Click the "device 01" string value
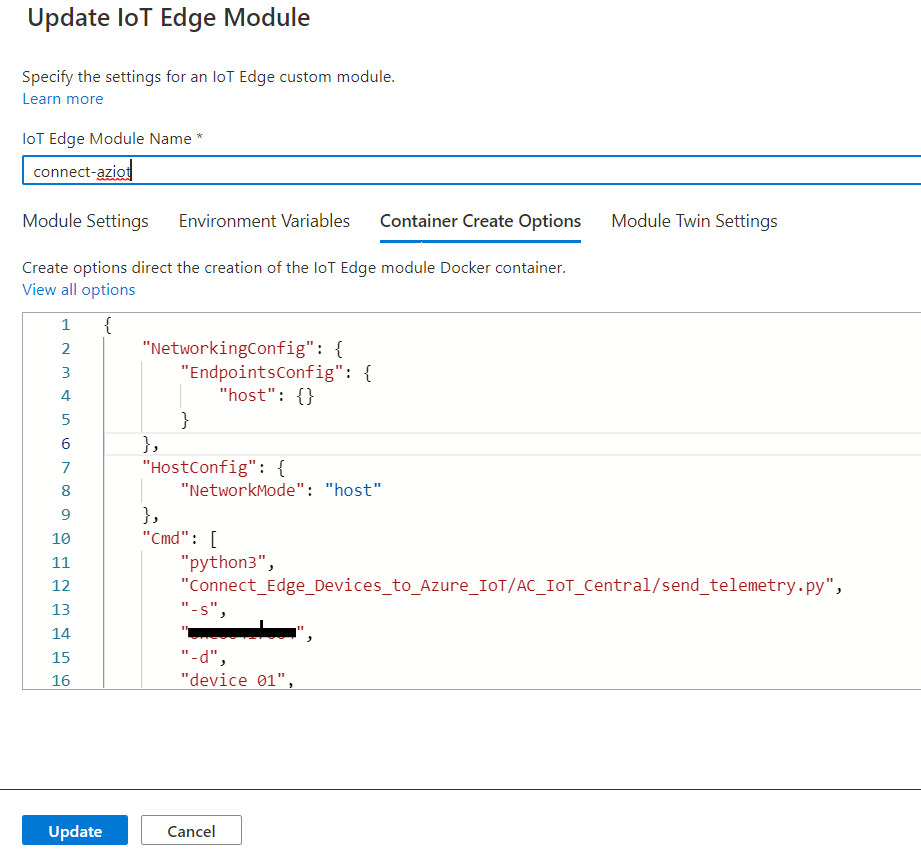Image resolution: width=921 pixels, height=855 pixels. [234, 680]
